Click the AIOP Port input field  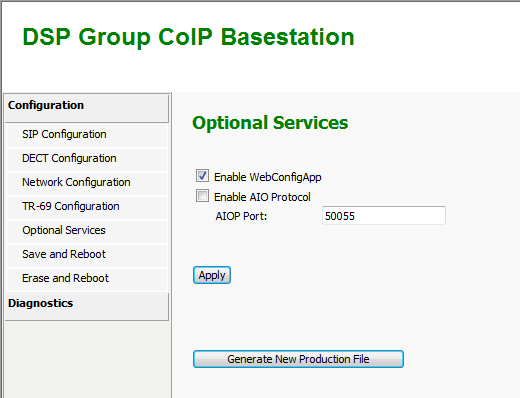[384, 216]
